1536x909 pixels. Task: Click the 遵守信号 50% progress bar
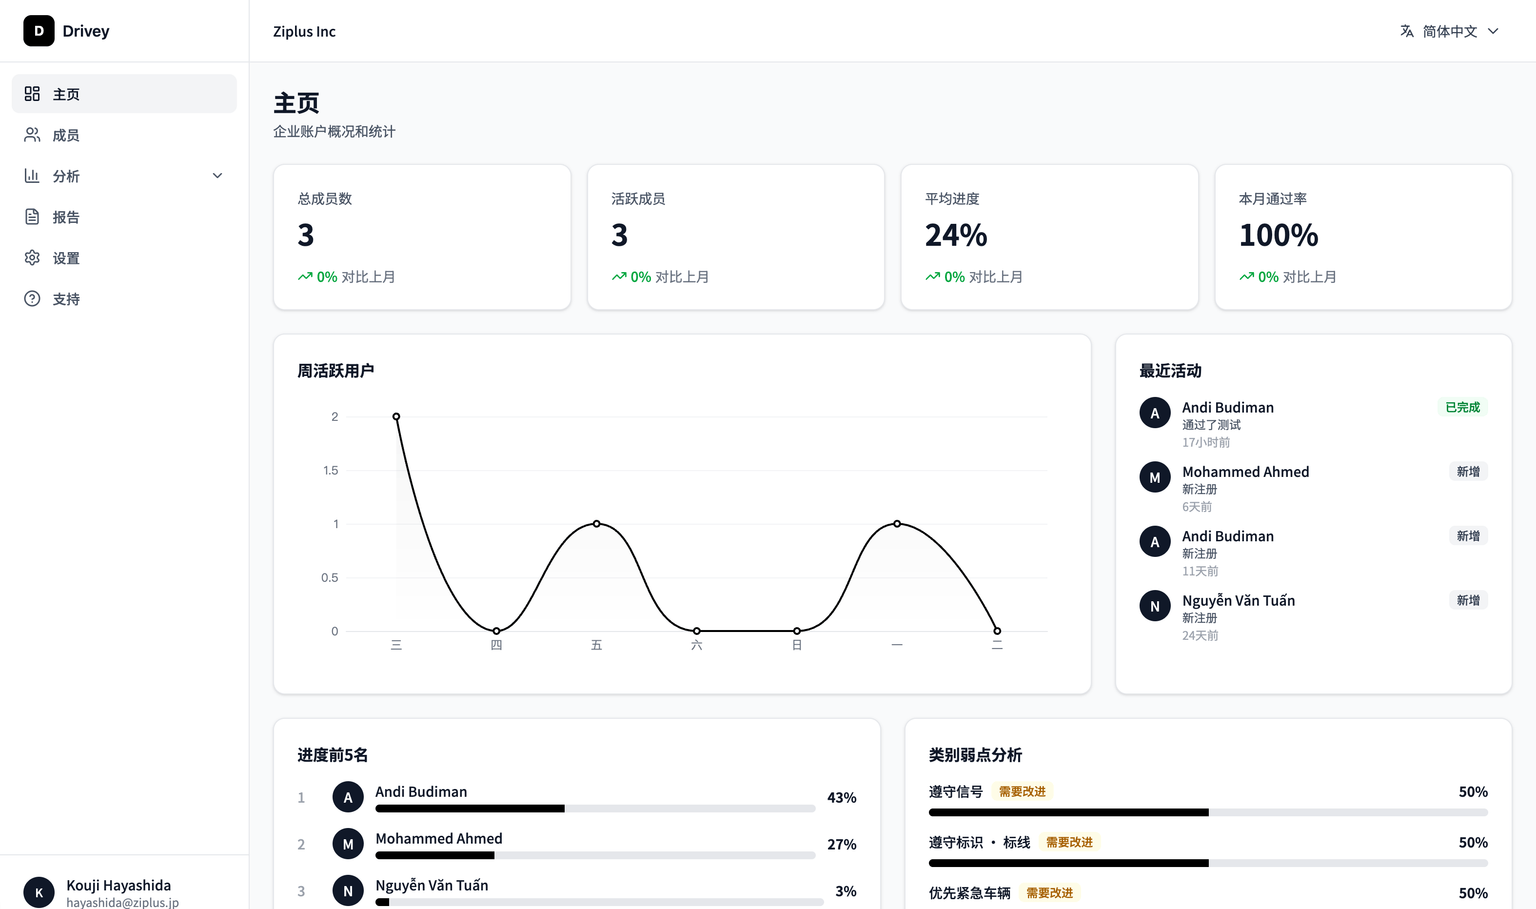(x=1207, y=812)
